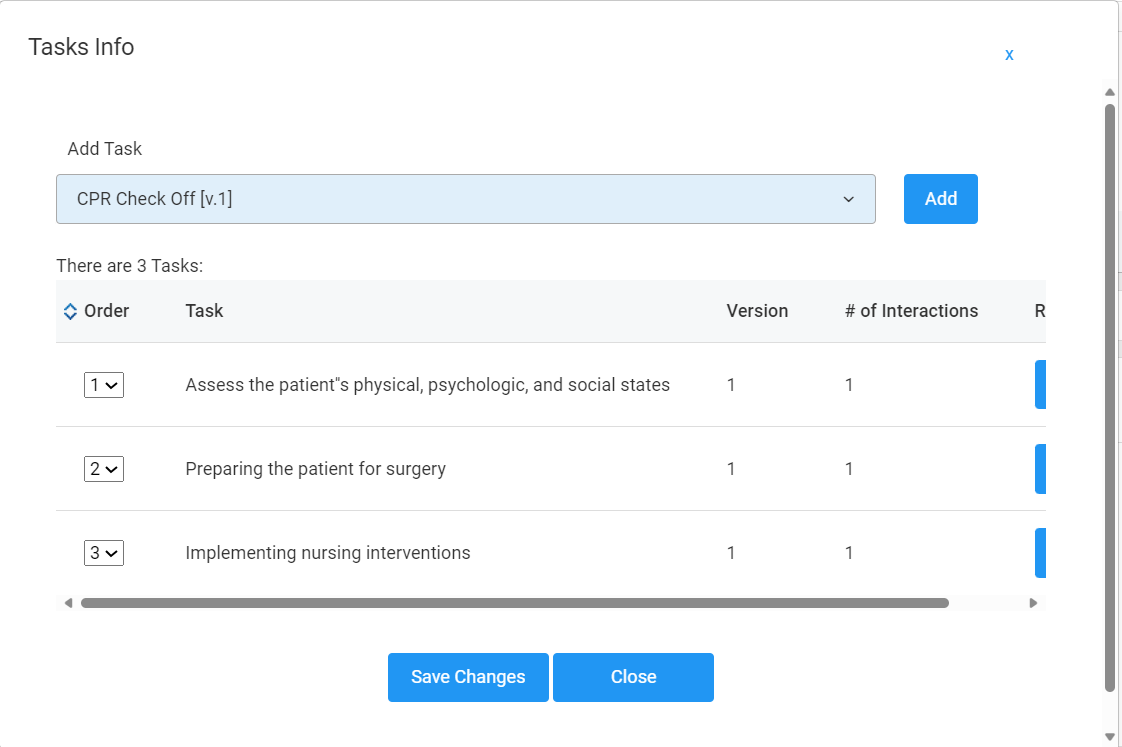This screenshot has height=747, width=1122.
Task: Click the Task column header
Action: (x=204, y=311)
